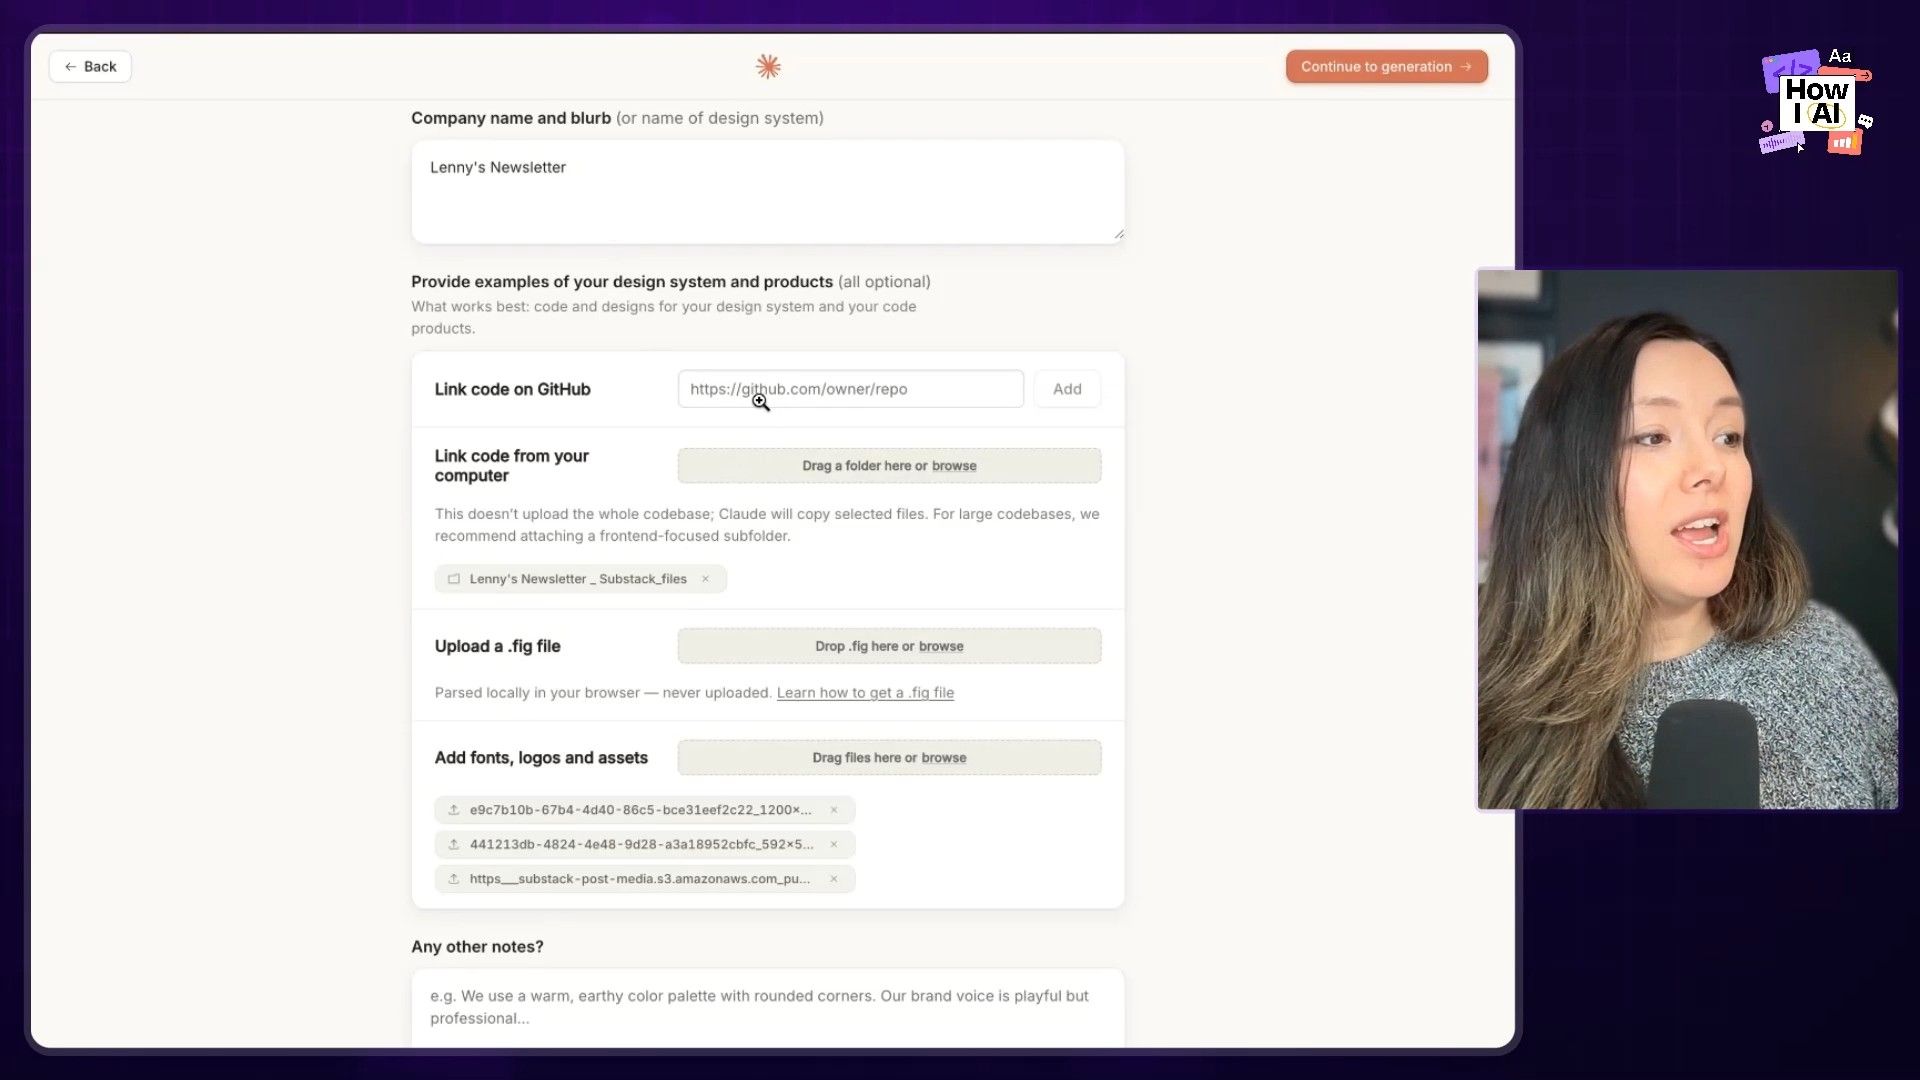Focus the company name and blurb field
Image resolution: width=1920 pixels, height=1080 pixels.
(767, 191)
